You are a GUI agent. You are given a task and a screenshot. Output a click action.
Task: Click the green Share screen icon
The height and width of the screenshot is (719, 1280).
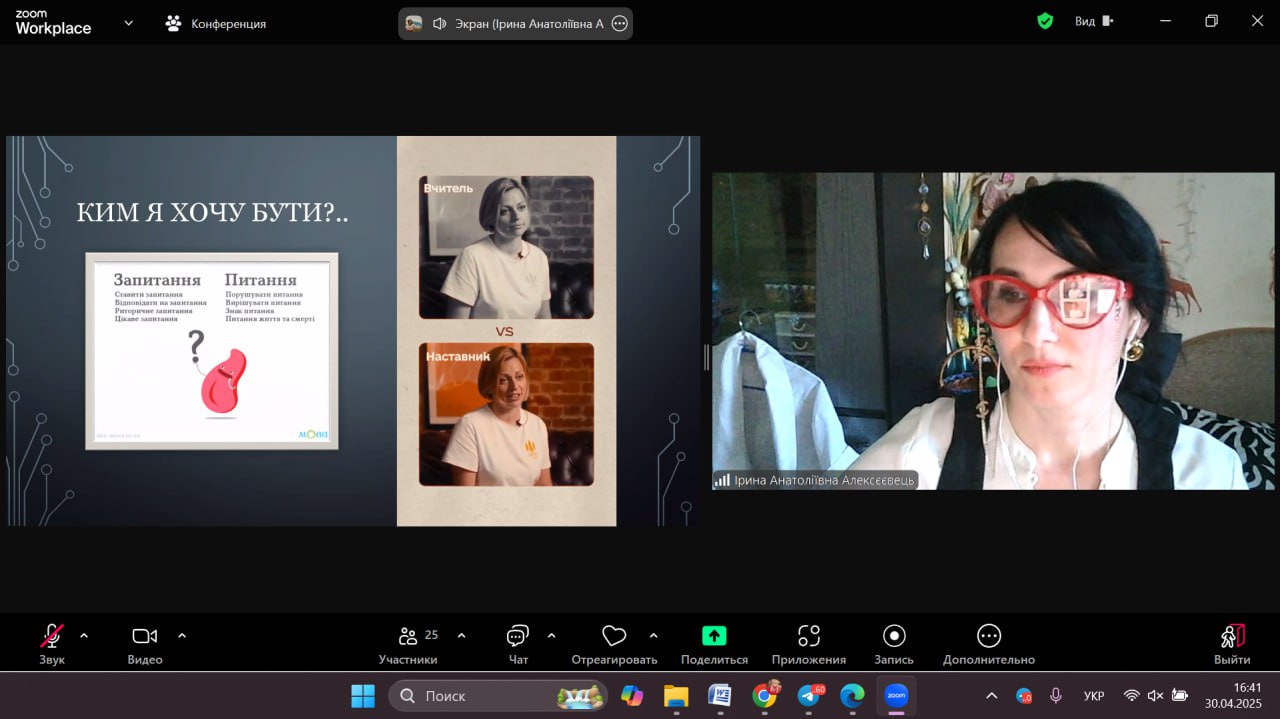(x=714, y=636)
